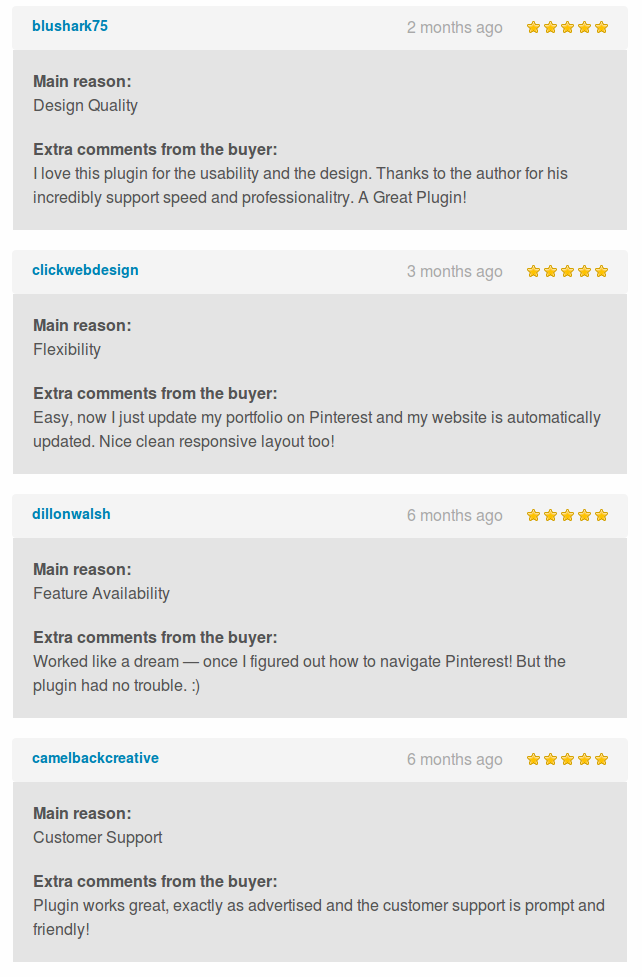Click first star in camelbackcreative's rating
This screenshot has width=642, height=977.
534,759
